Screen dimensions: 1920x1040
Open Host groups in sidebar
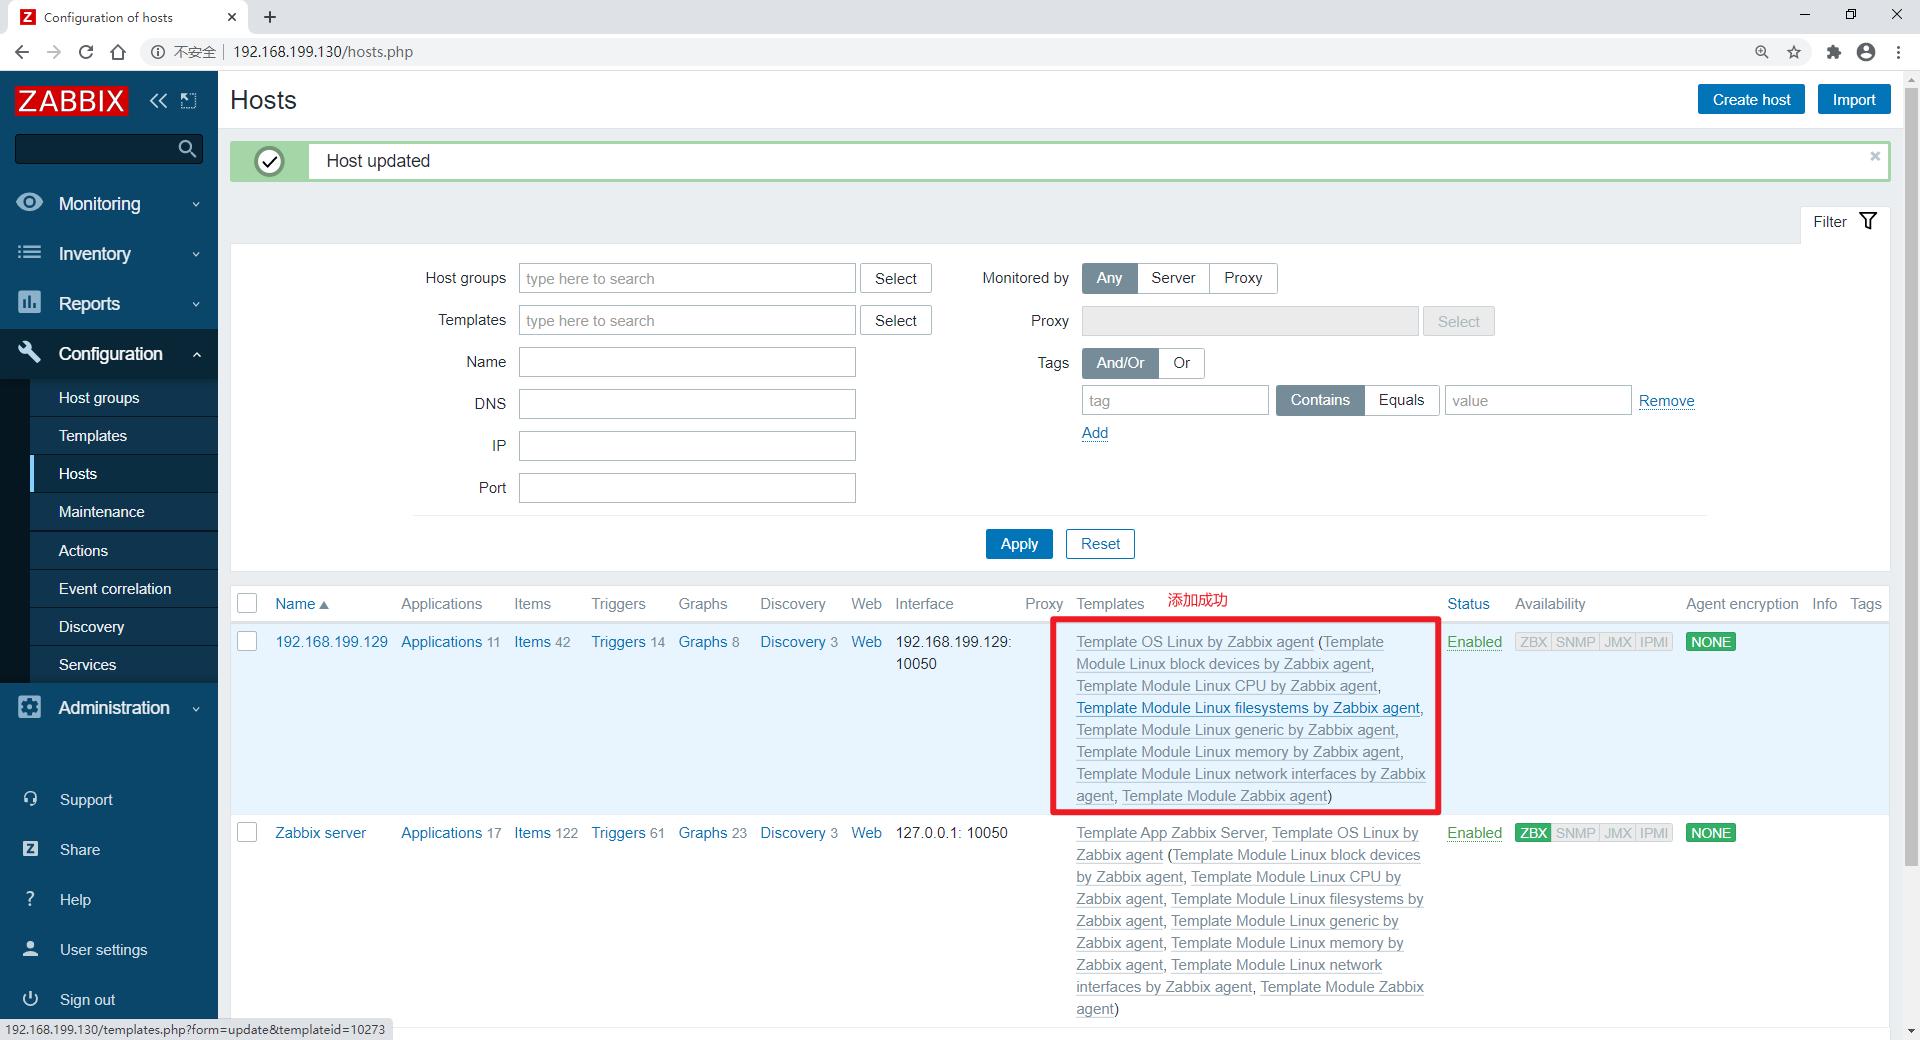click(x=99, y=397)
